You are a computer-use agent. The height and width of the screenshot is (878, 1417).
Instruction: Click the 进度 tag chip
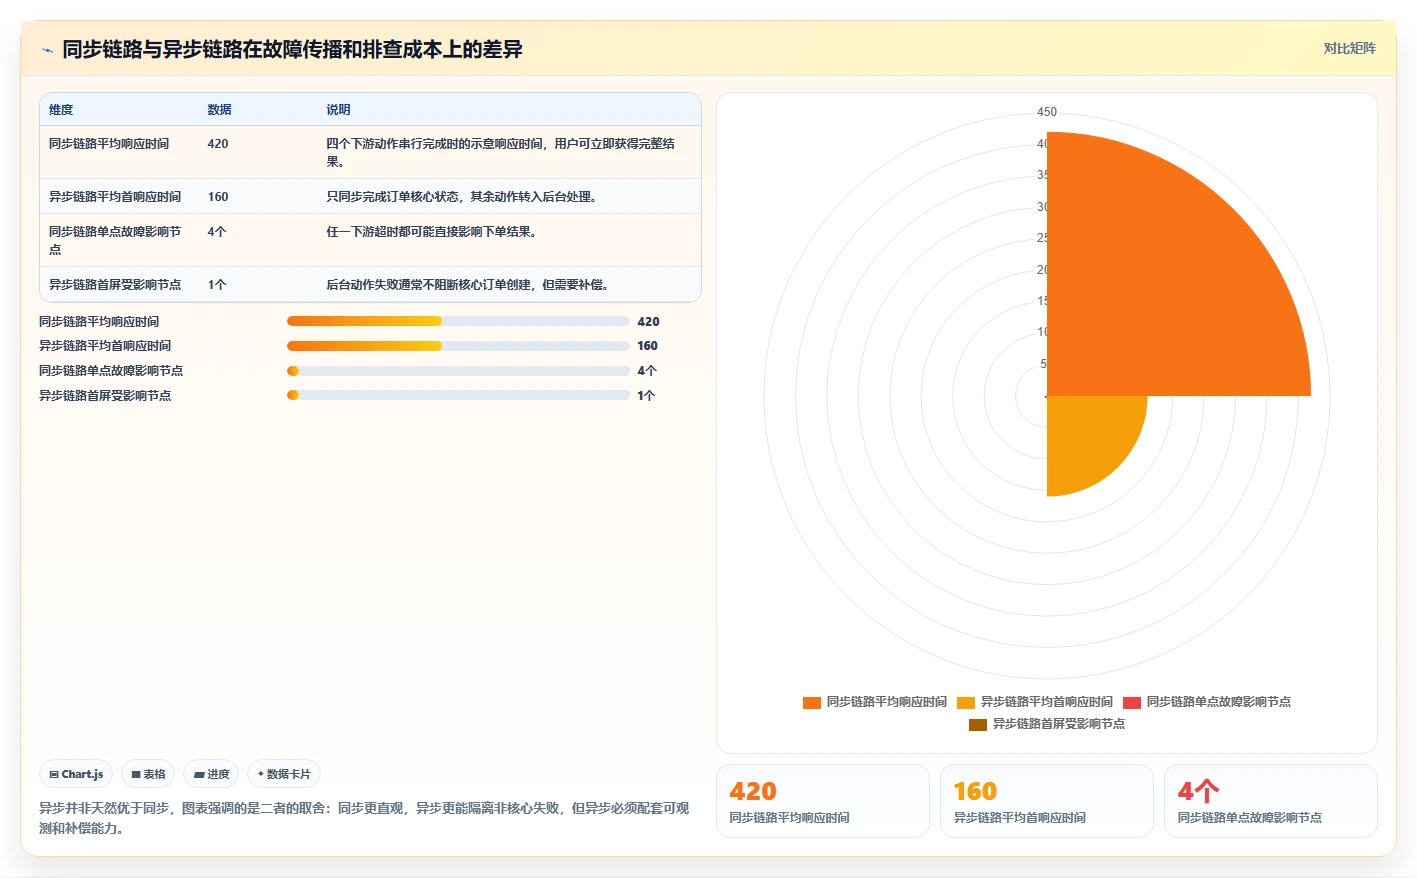(211, 774)
